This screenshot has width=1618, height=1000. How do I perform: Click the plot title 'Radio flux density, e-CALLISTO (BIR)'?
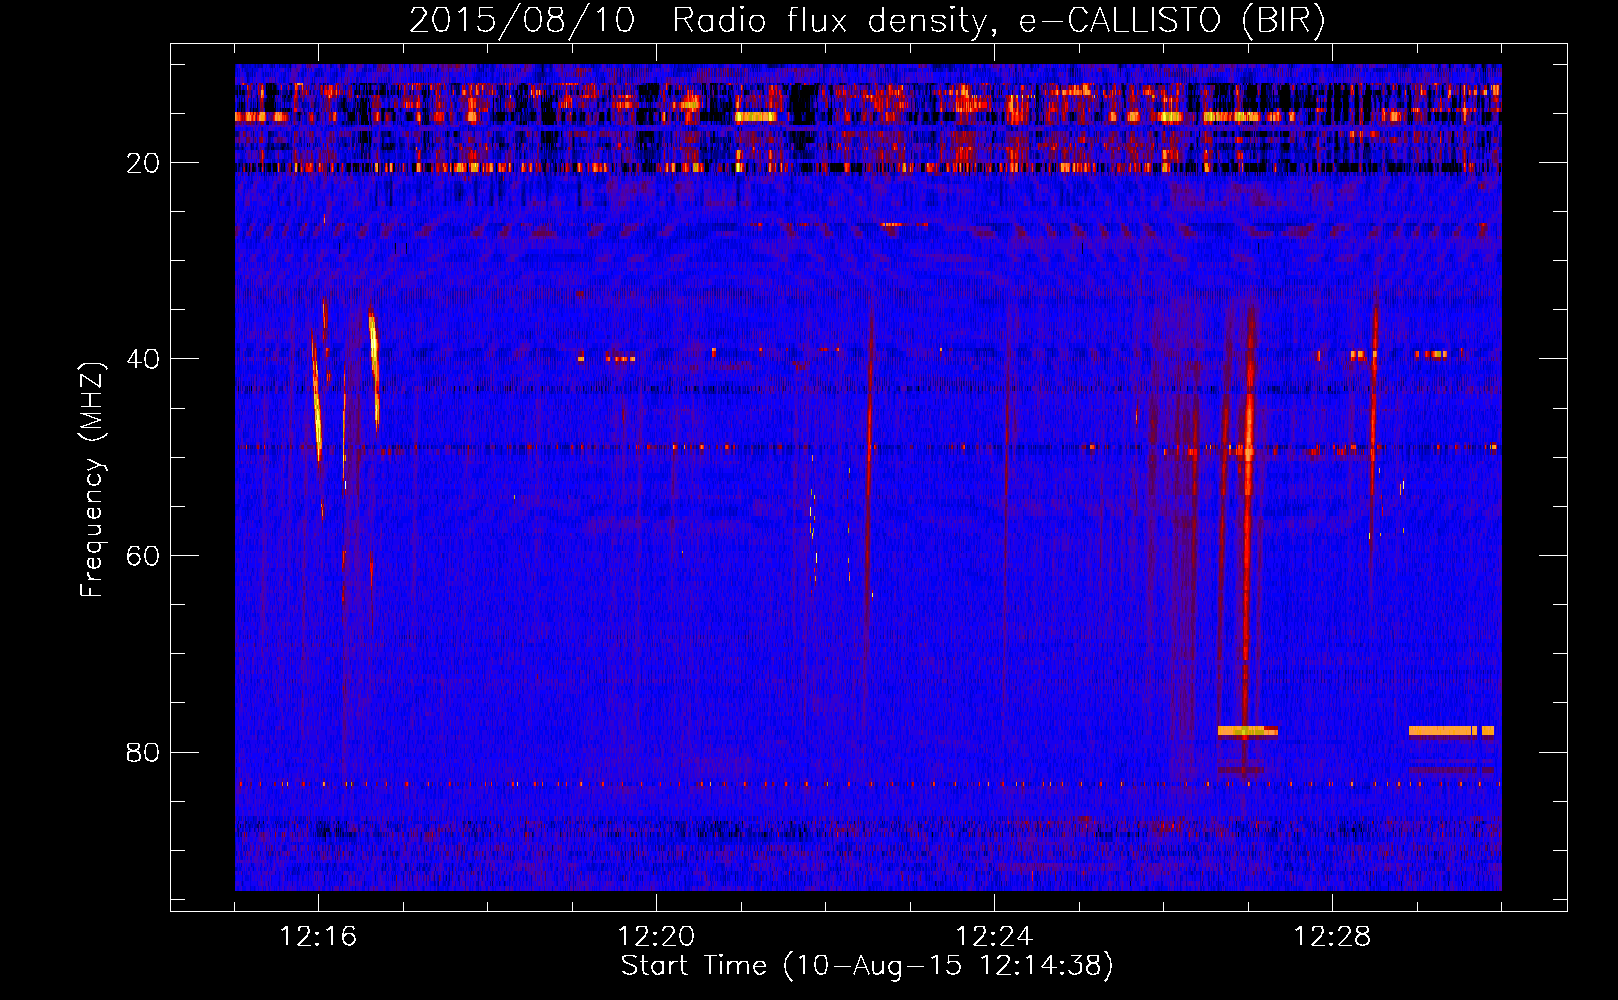999,21
